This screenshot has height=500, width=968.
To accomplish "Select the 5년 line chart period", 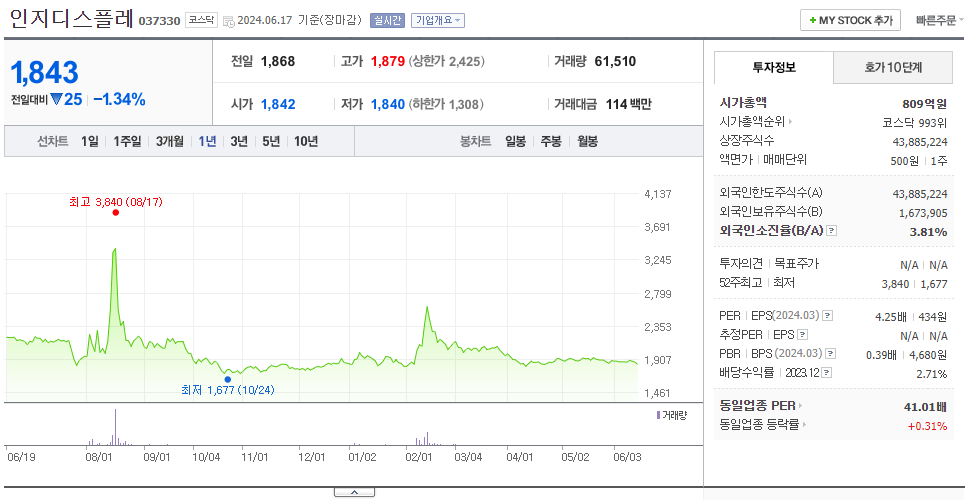I will coord(271,141).
